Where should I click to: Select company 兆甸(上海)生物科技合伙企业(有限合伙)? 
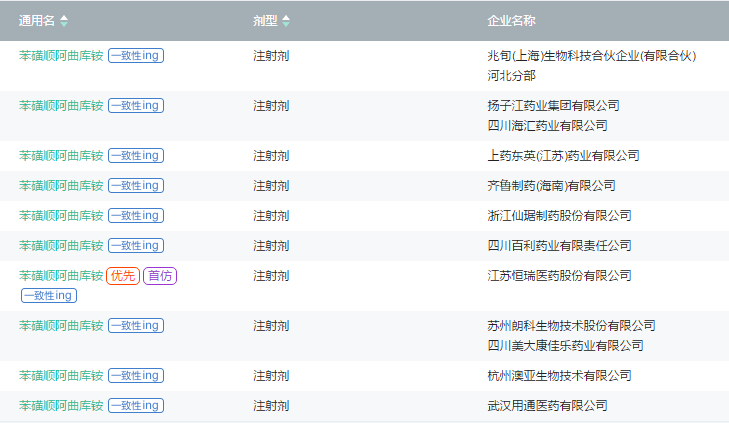click(592, 56)
